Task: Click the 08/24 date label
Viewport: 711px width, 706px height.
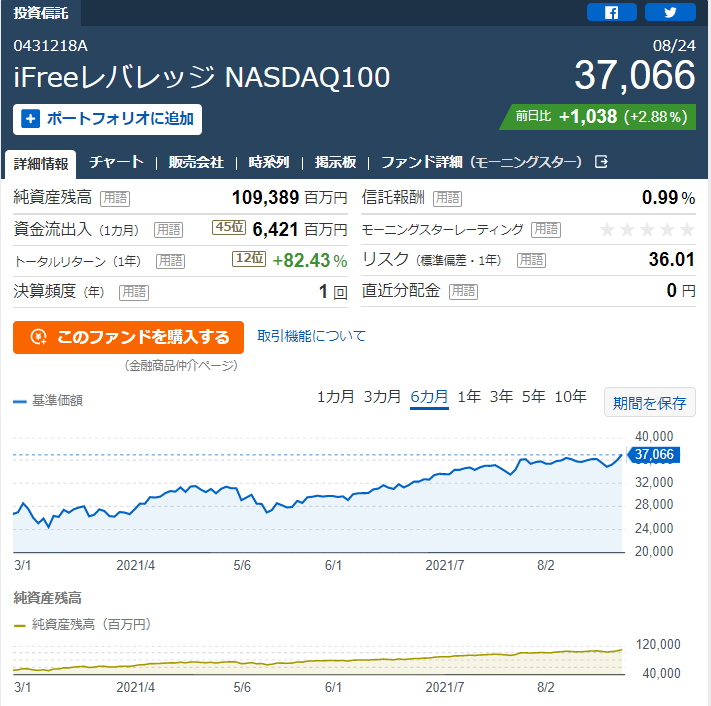Action: (x=674, y=46)
